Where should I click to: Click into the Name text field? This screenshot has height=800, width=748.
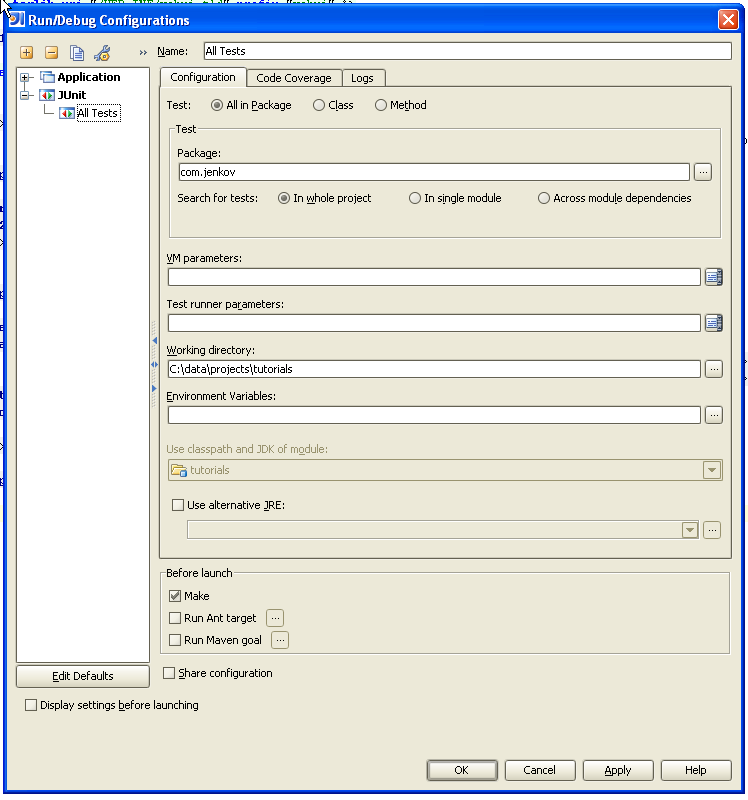466,51
